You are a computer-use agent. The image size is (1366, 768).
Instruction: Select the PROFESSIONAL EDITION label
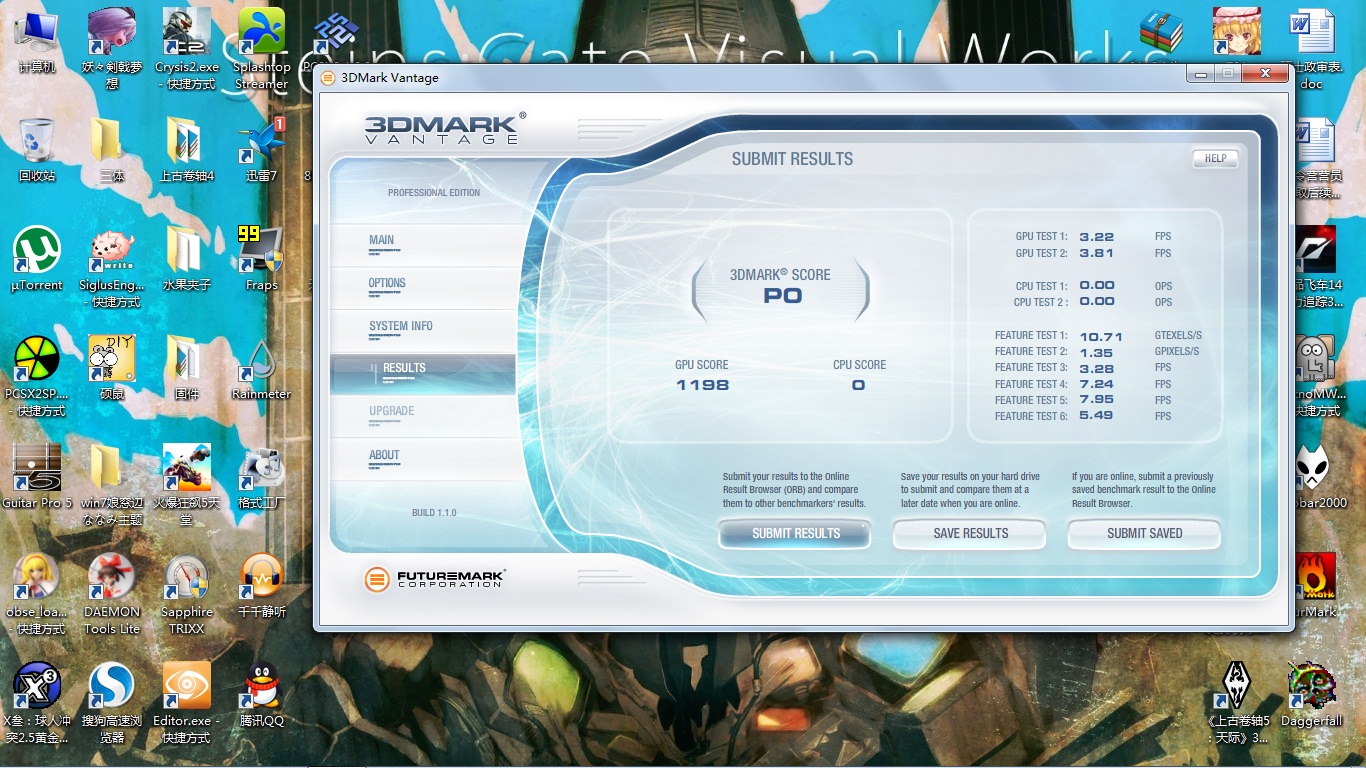pos(434,193)
